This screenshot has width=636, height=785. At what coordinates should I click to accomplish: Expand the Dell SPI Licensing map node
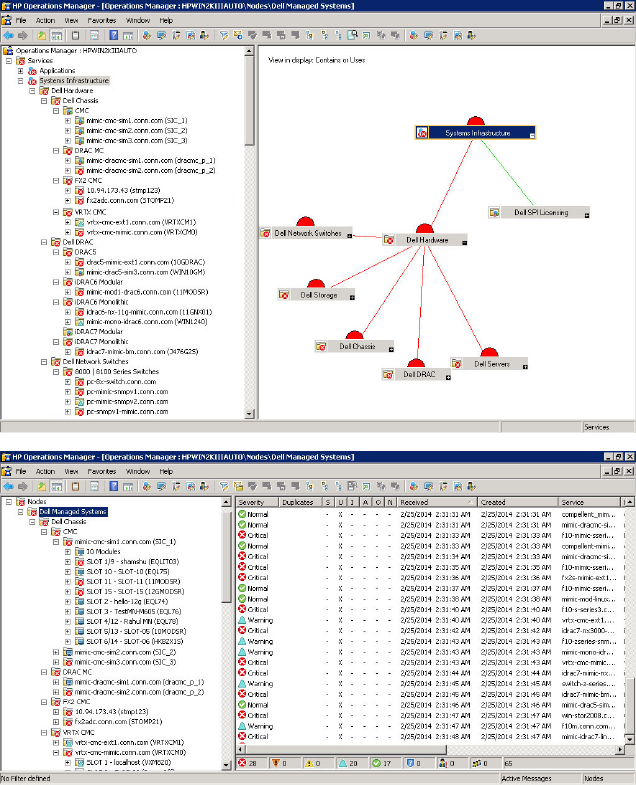[587, 215]
